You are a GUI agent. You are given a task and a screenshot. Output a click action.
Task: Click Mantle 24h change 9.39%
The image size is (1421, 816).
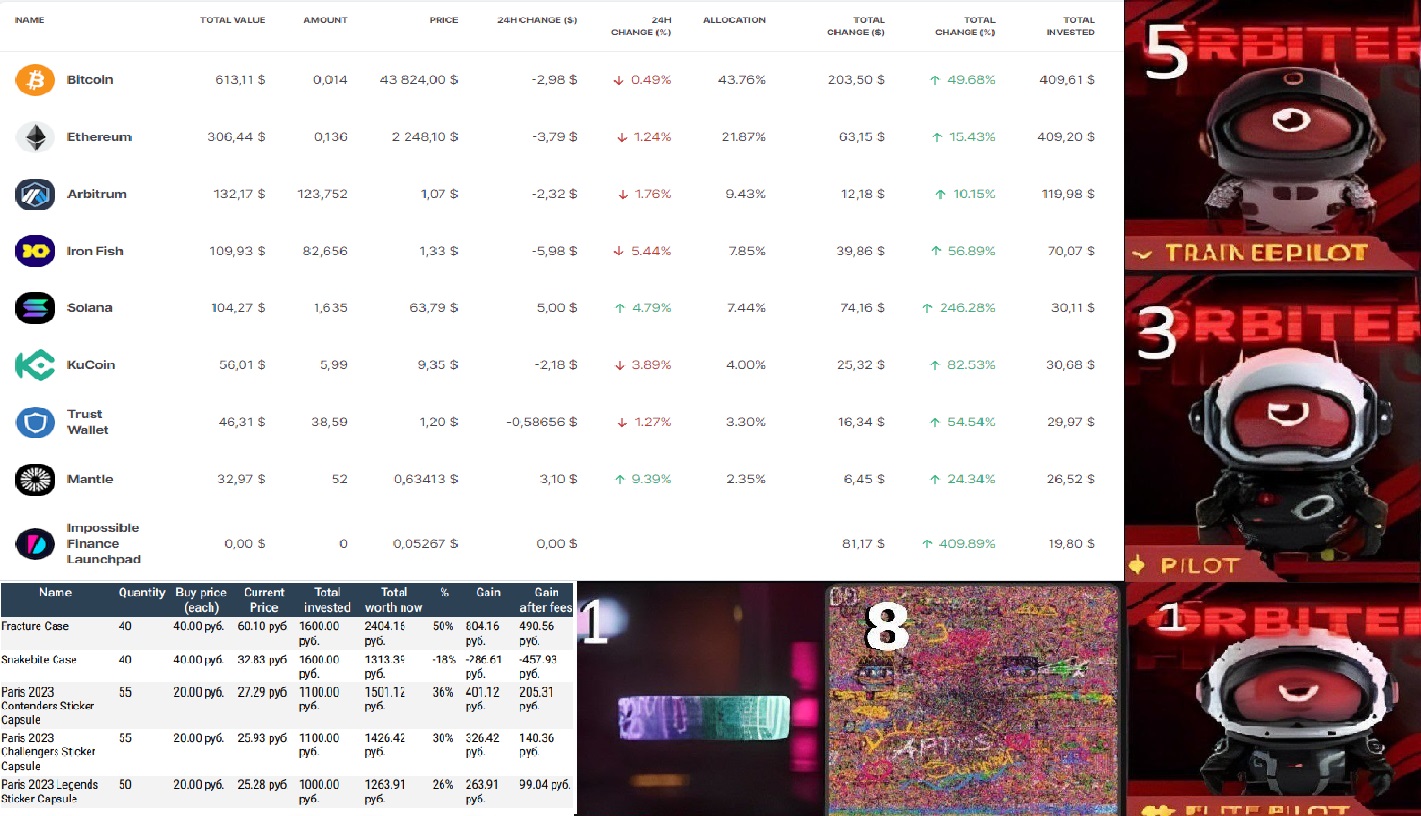[x=642, y=479]
